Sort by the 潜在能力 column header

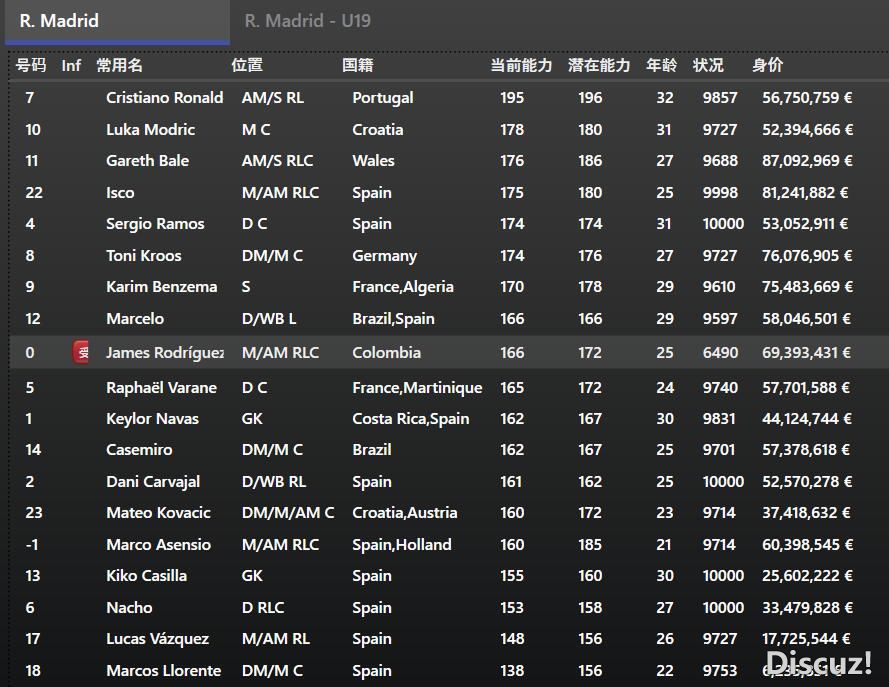pos(599,65)
